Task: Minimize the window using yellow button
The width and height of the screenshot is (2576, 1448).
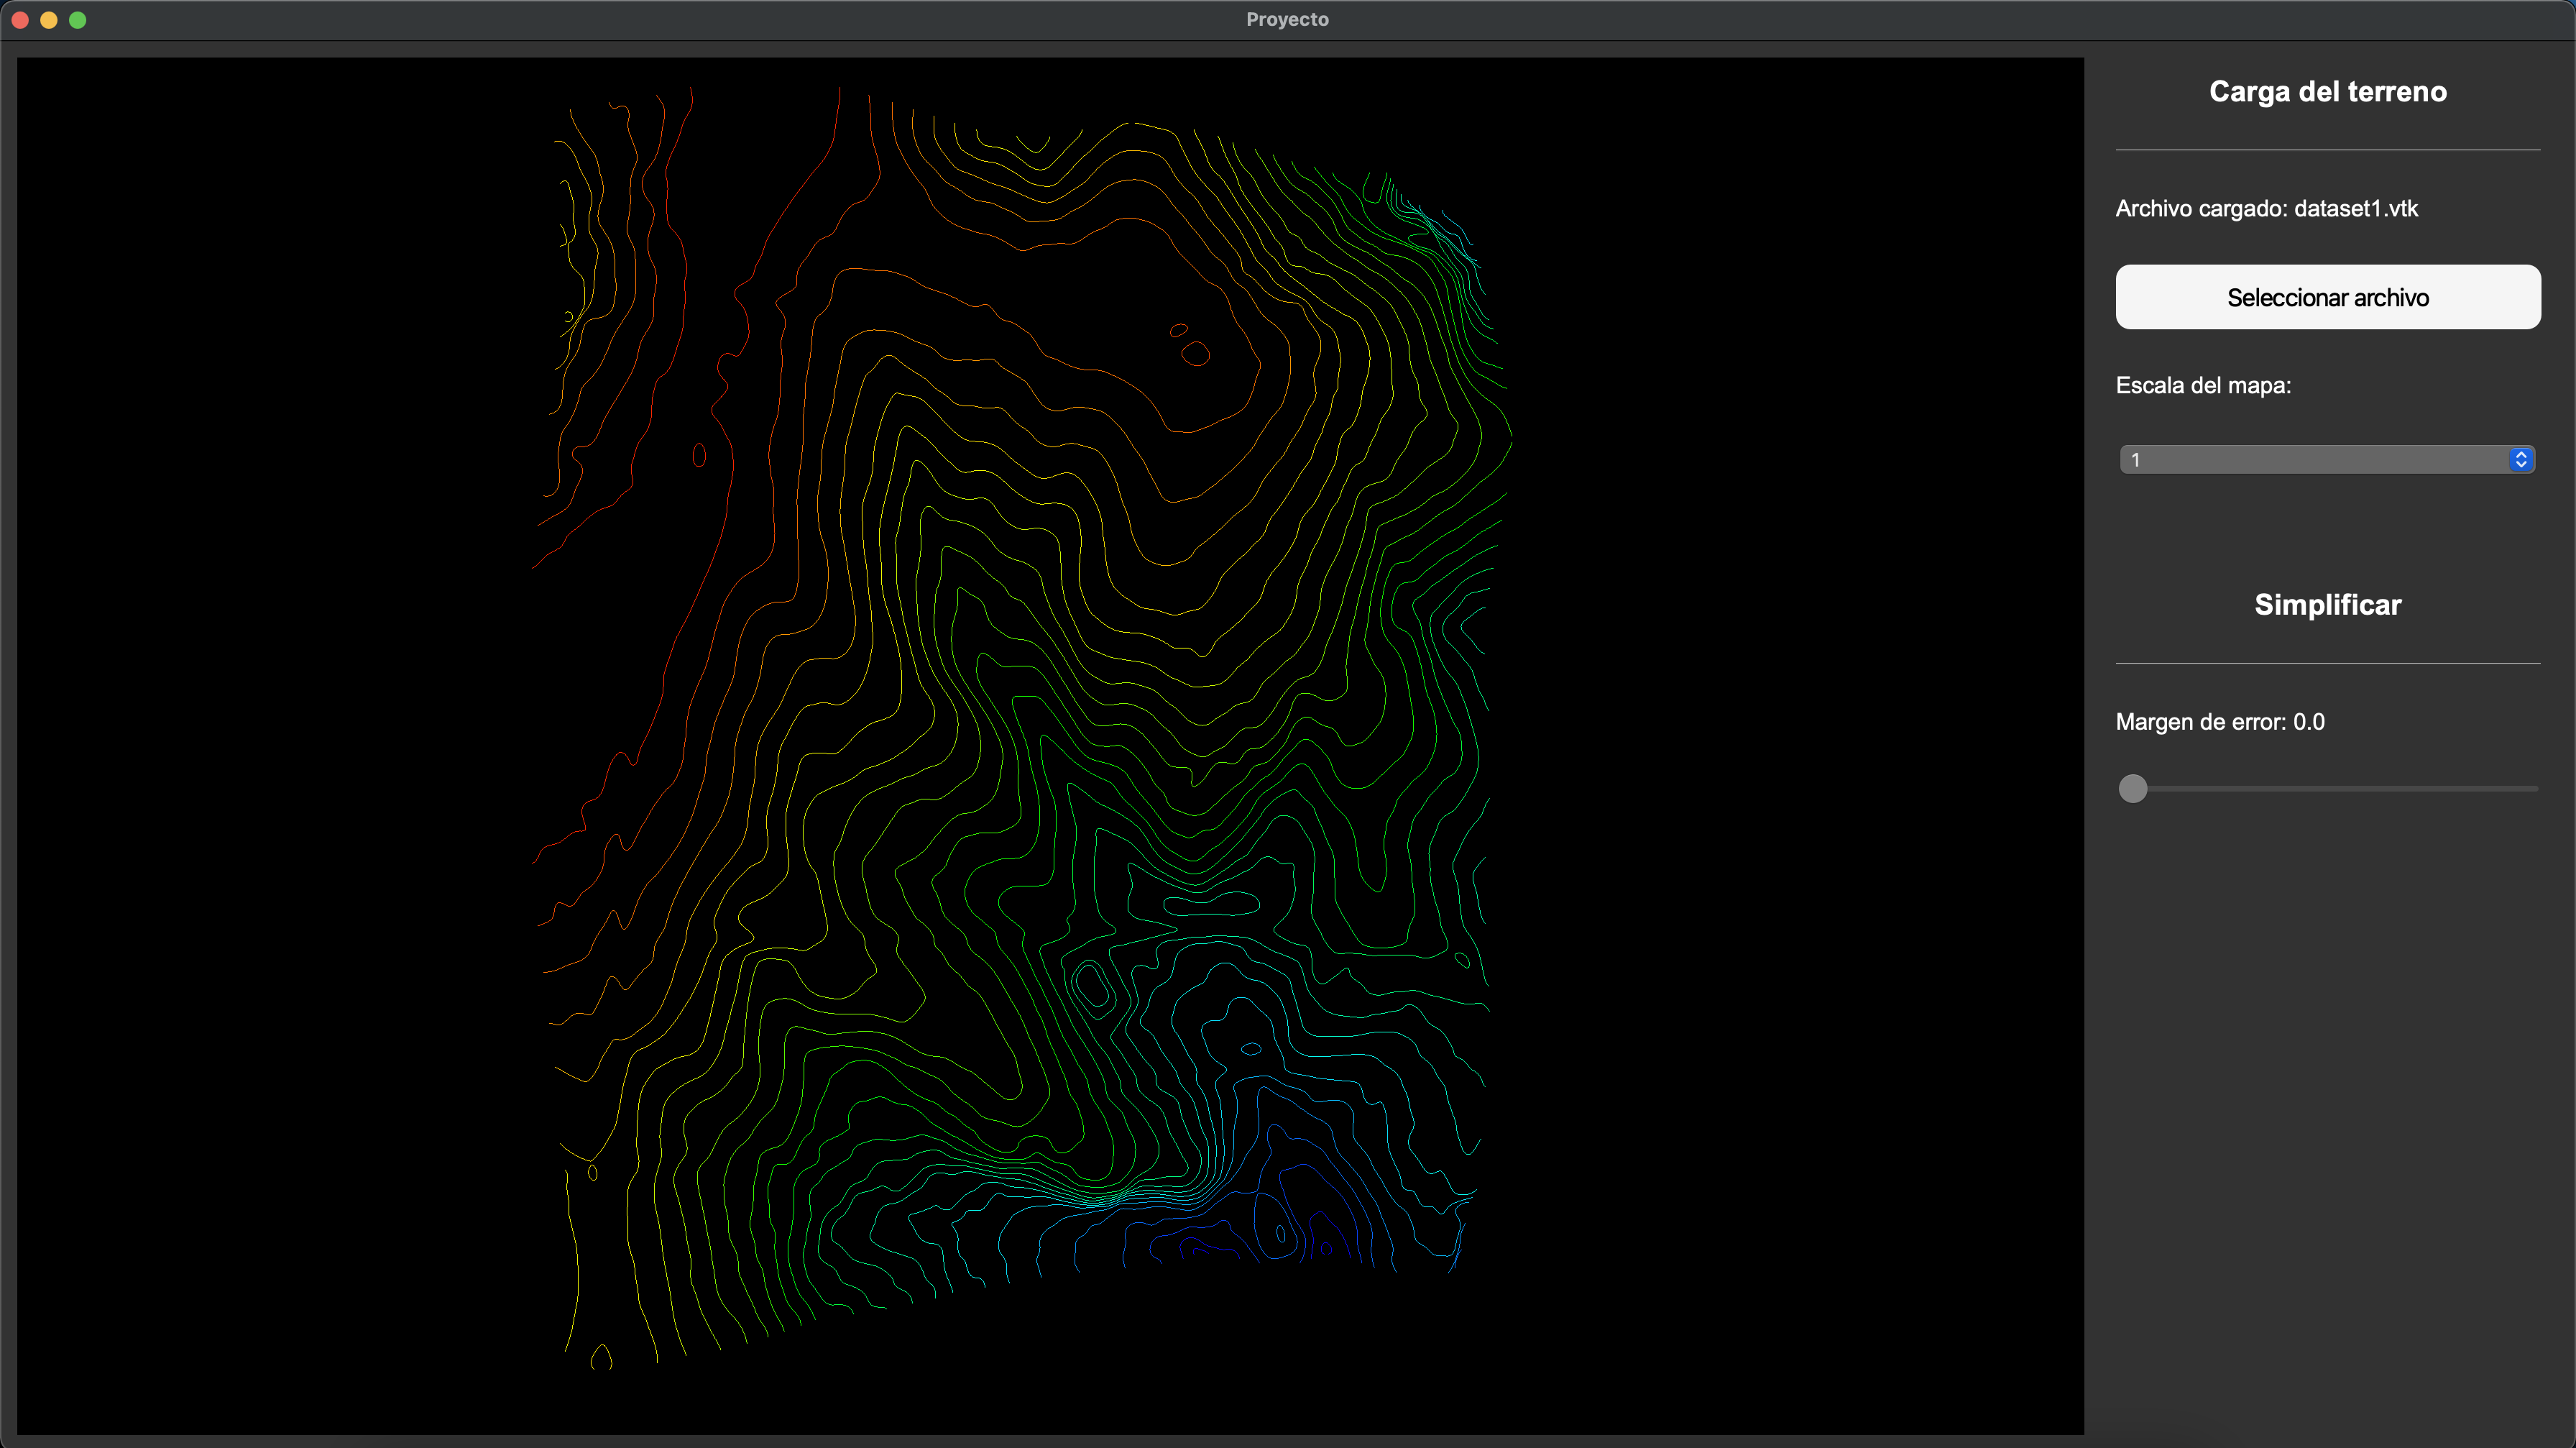Action: coord(49,19)
